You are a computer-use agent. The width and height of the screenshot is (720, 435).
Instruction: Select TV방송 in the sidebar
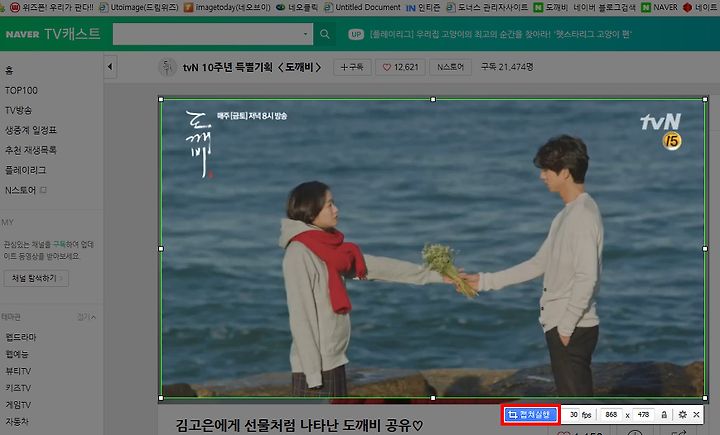click(18, 110)
